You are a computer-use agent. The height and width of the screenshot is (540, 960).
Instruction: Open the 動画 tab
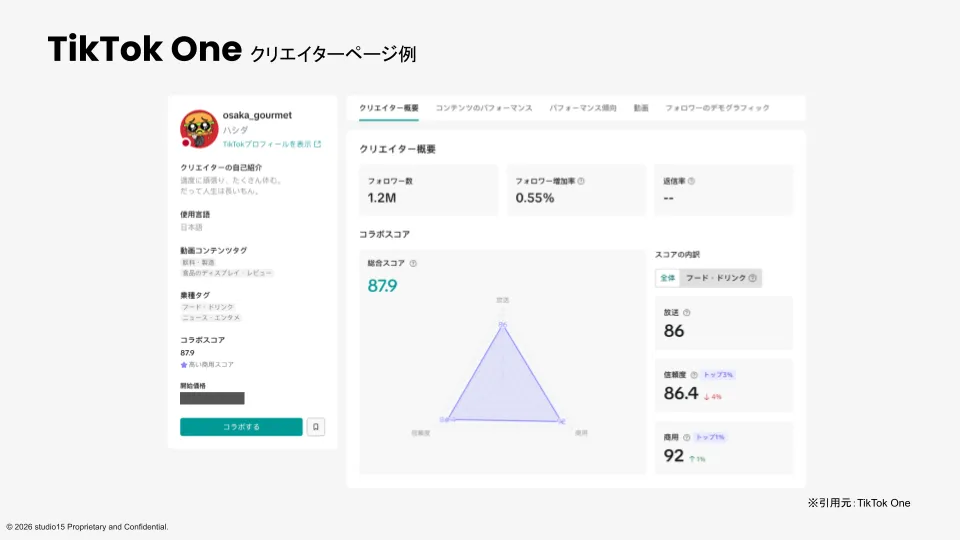pos(641,107)
